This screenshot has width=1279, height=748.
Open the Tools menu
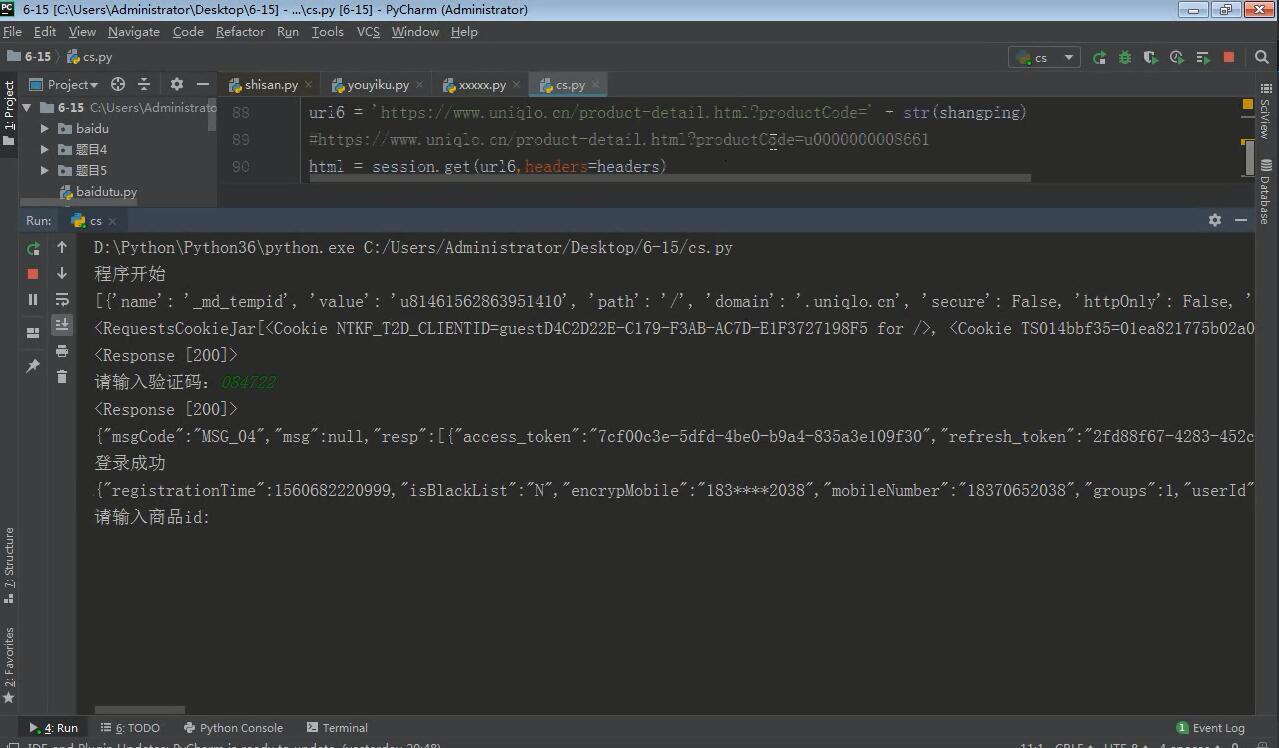pyautogui.click(x=327, y=32)
